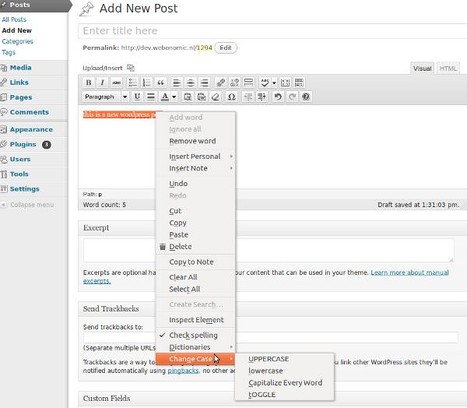Image resolution: width=467 pixels, height=408 pixels.
Task: Open the Links menu
Action: coord(19,82)
